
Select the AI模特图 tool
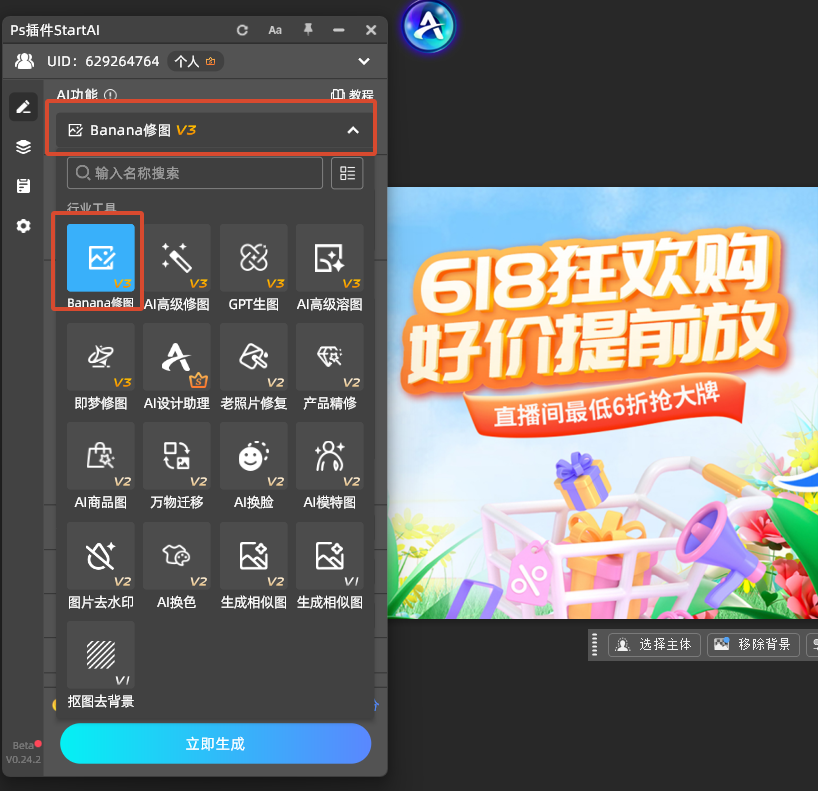(330, 456)
